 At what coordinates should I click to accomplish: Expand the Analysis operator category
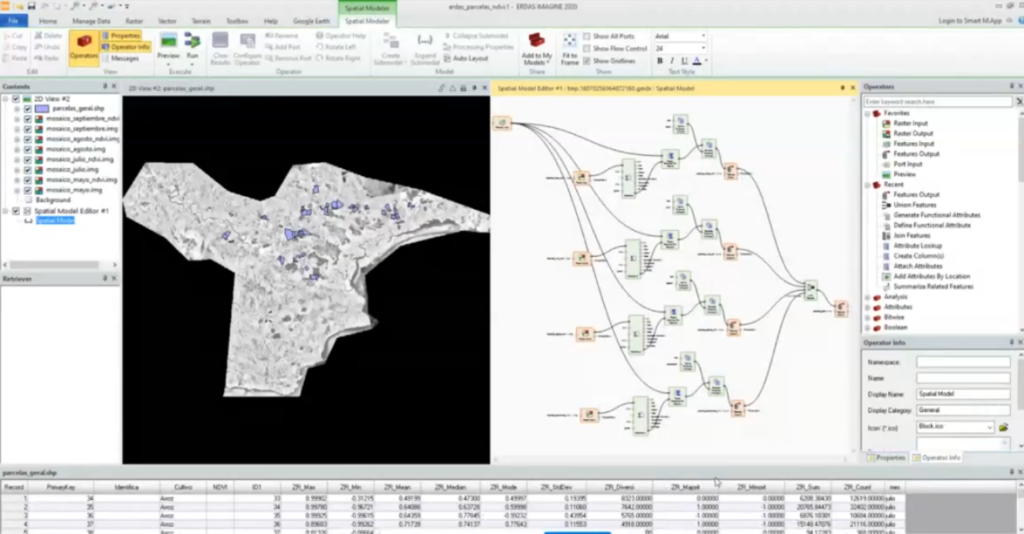(x=868, y=296)
